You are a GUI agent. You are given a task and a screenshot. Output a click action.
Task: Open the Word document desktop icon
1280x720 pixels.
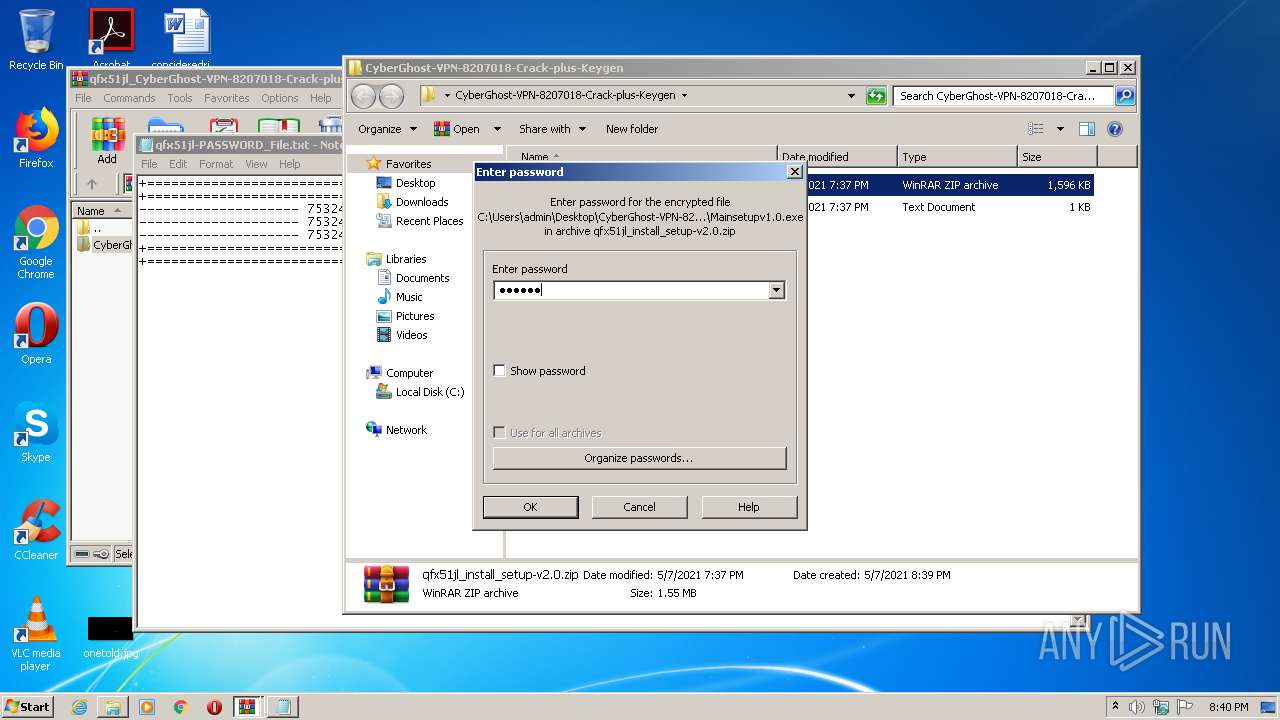[186, 38]
